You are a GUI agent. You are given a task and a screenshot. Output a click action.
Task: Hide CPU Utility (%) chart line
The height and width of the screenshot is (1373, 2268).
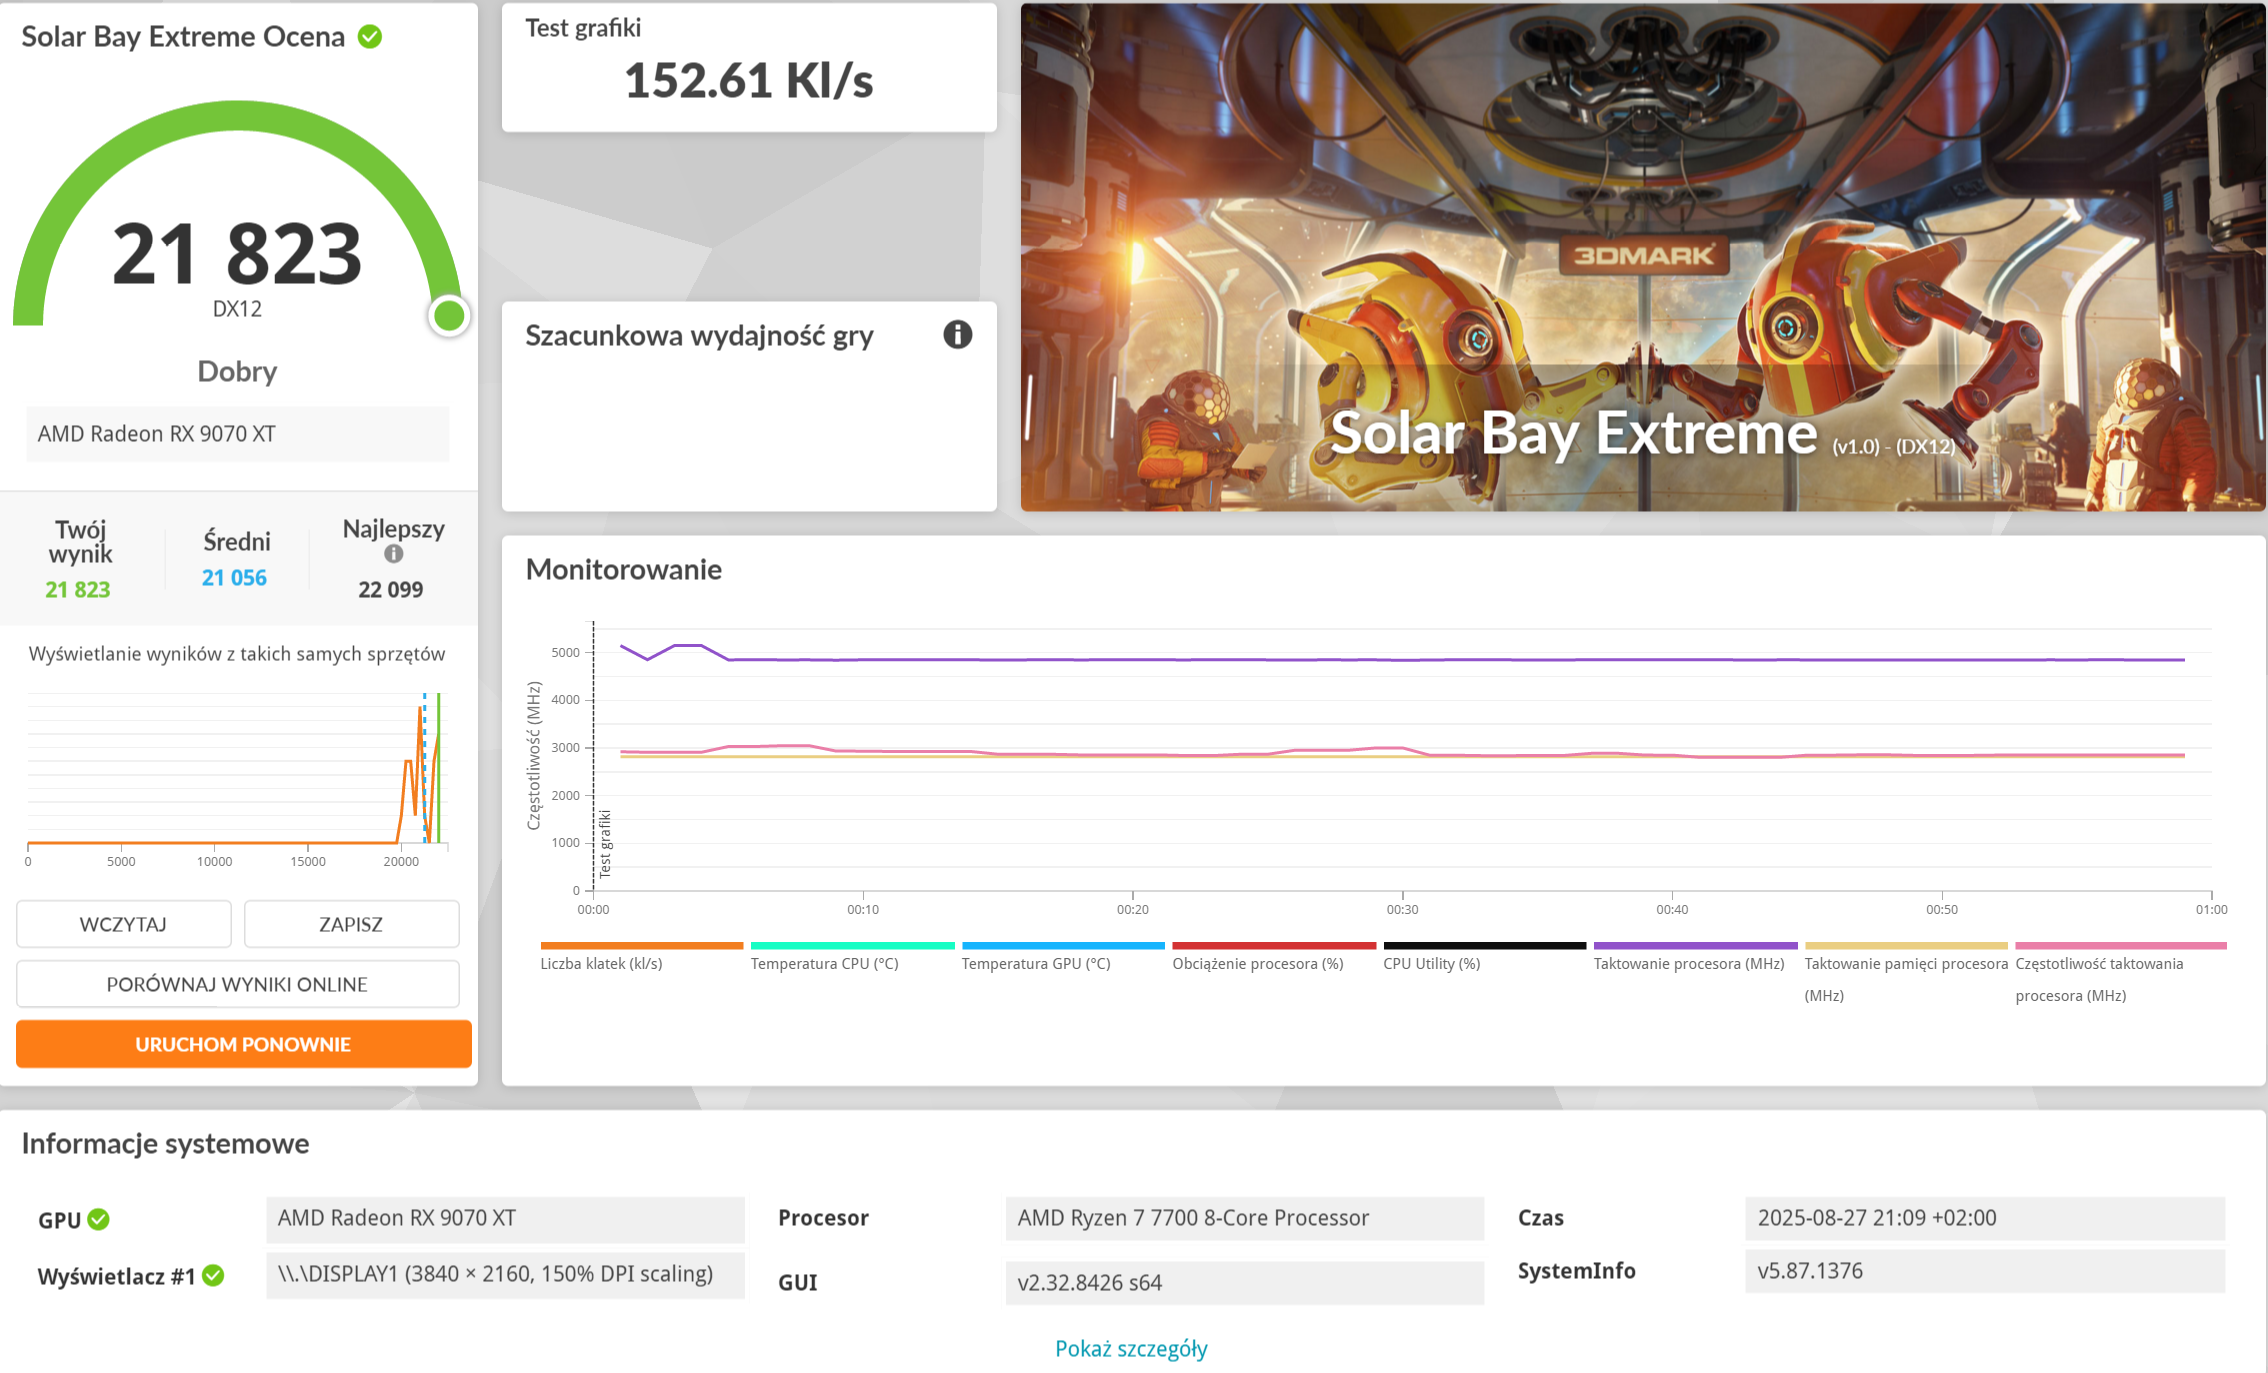click(x=1431, y=963)
